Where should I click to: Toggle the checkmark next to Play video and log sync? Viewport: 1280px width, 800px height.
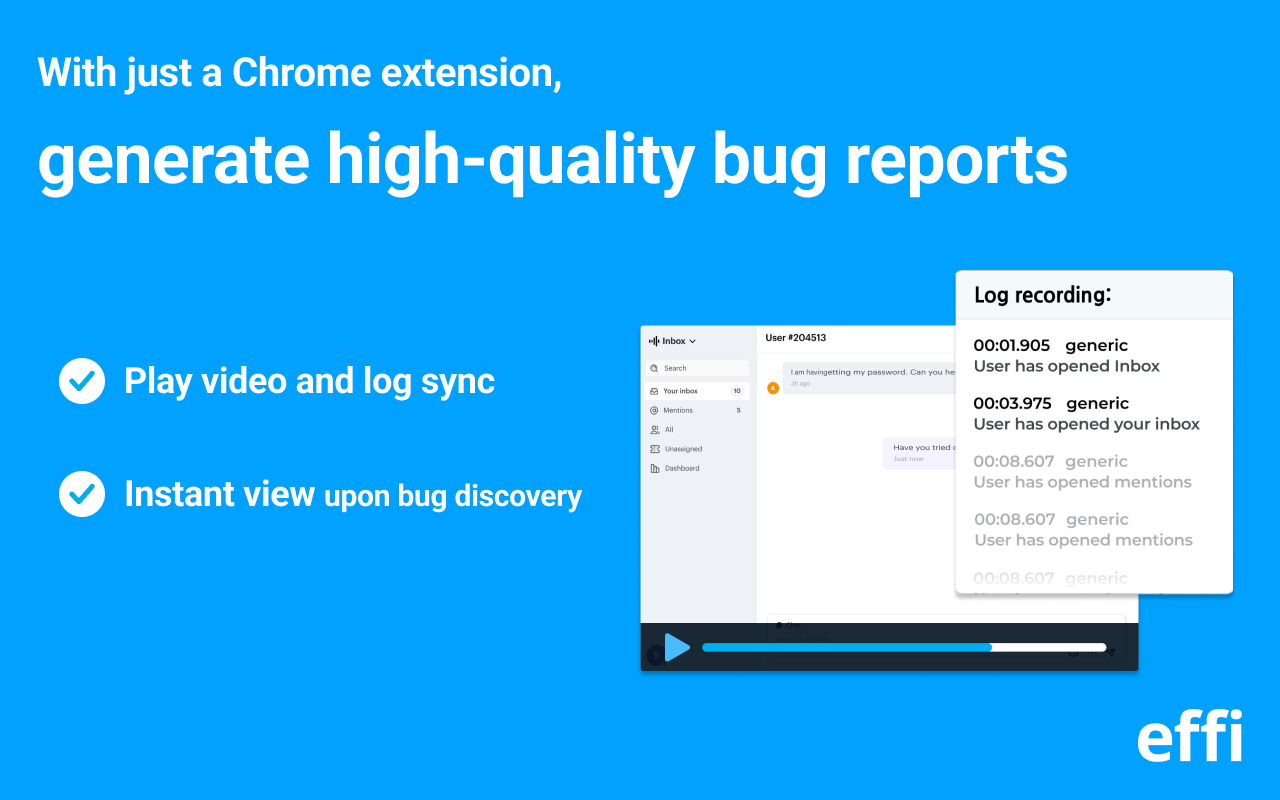[x=81, y=381]
